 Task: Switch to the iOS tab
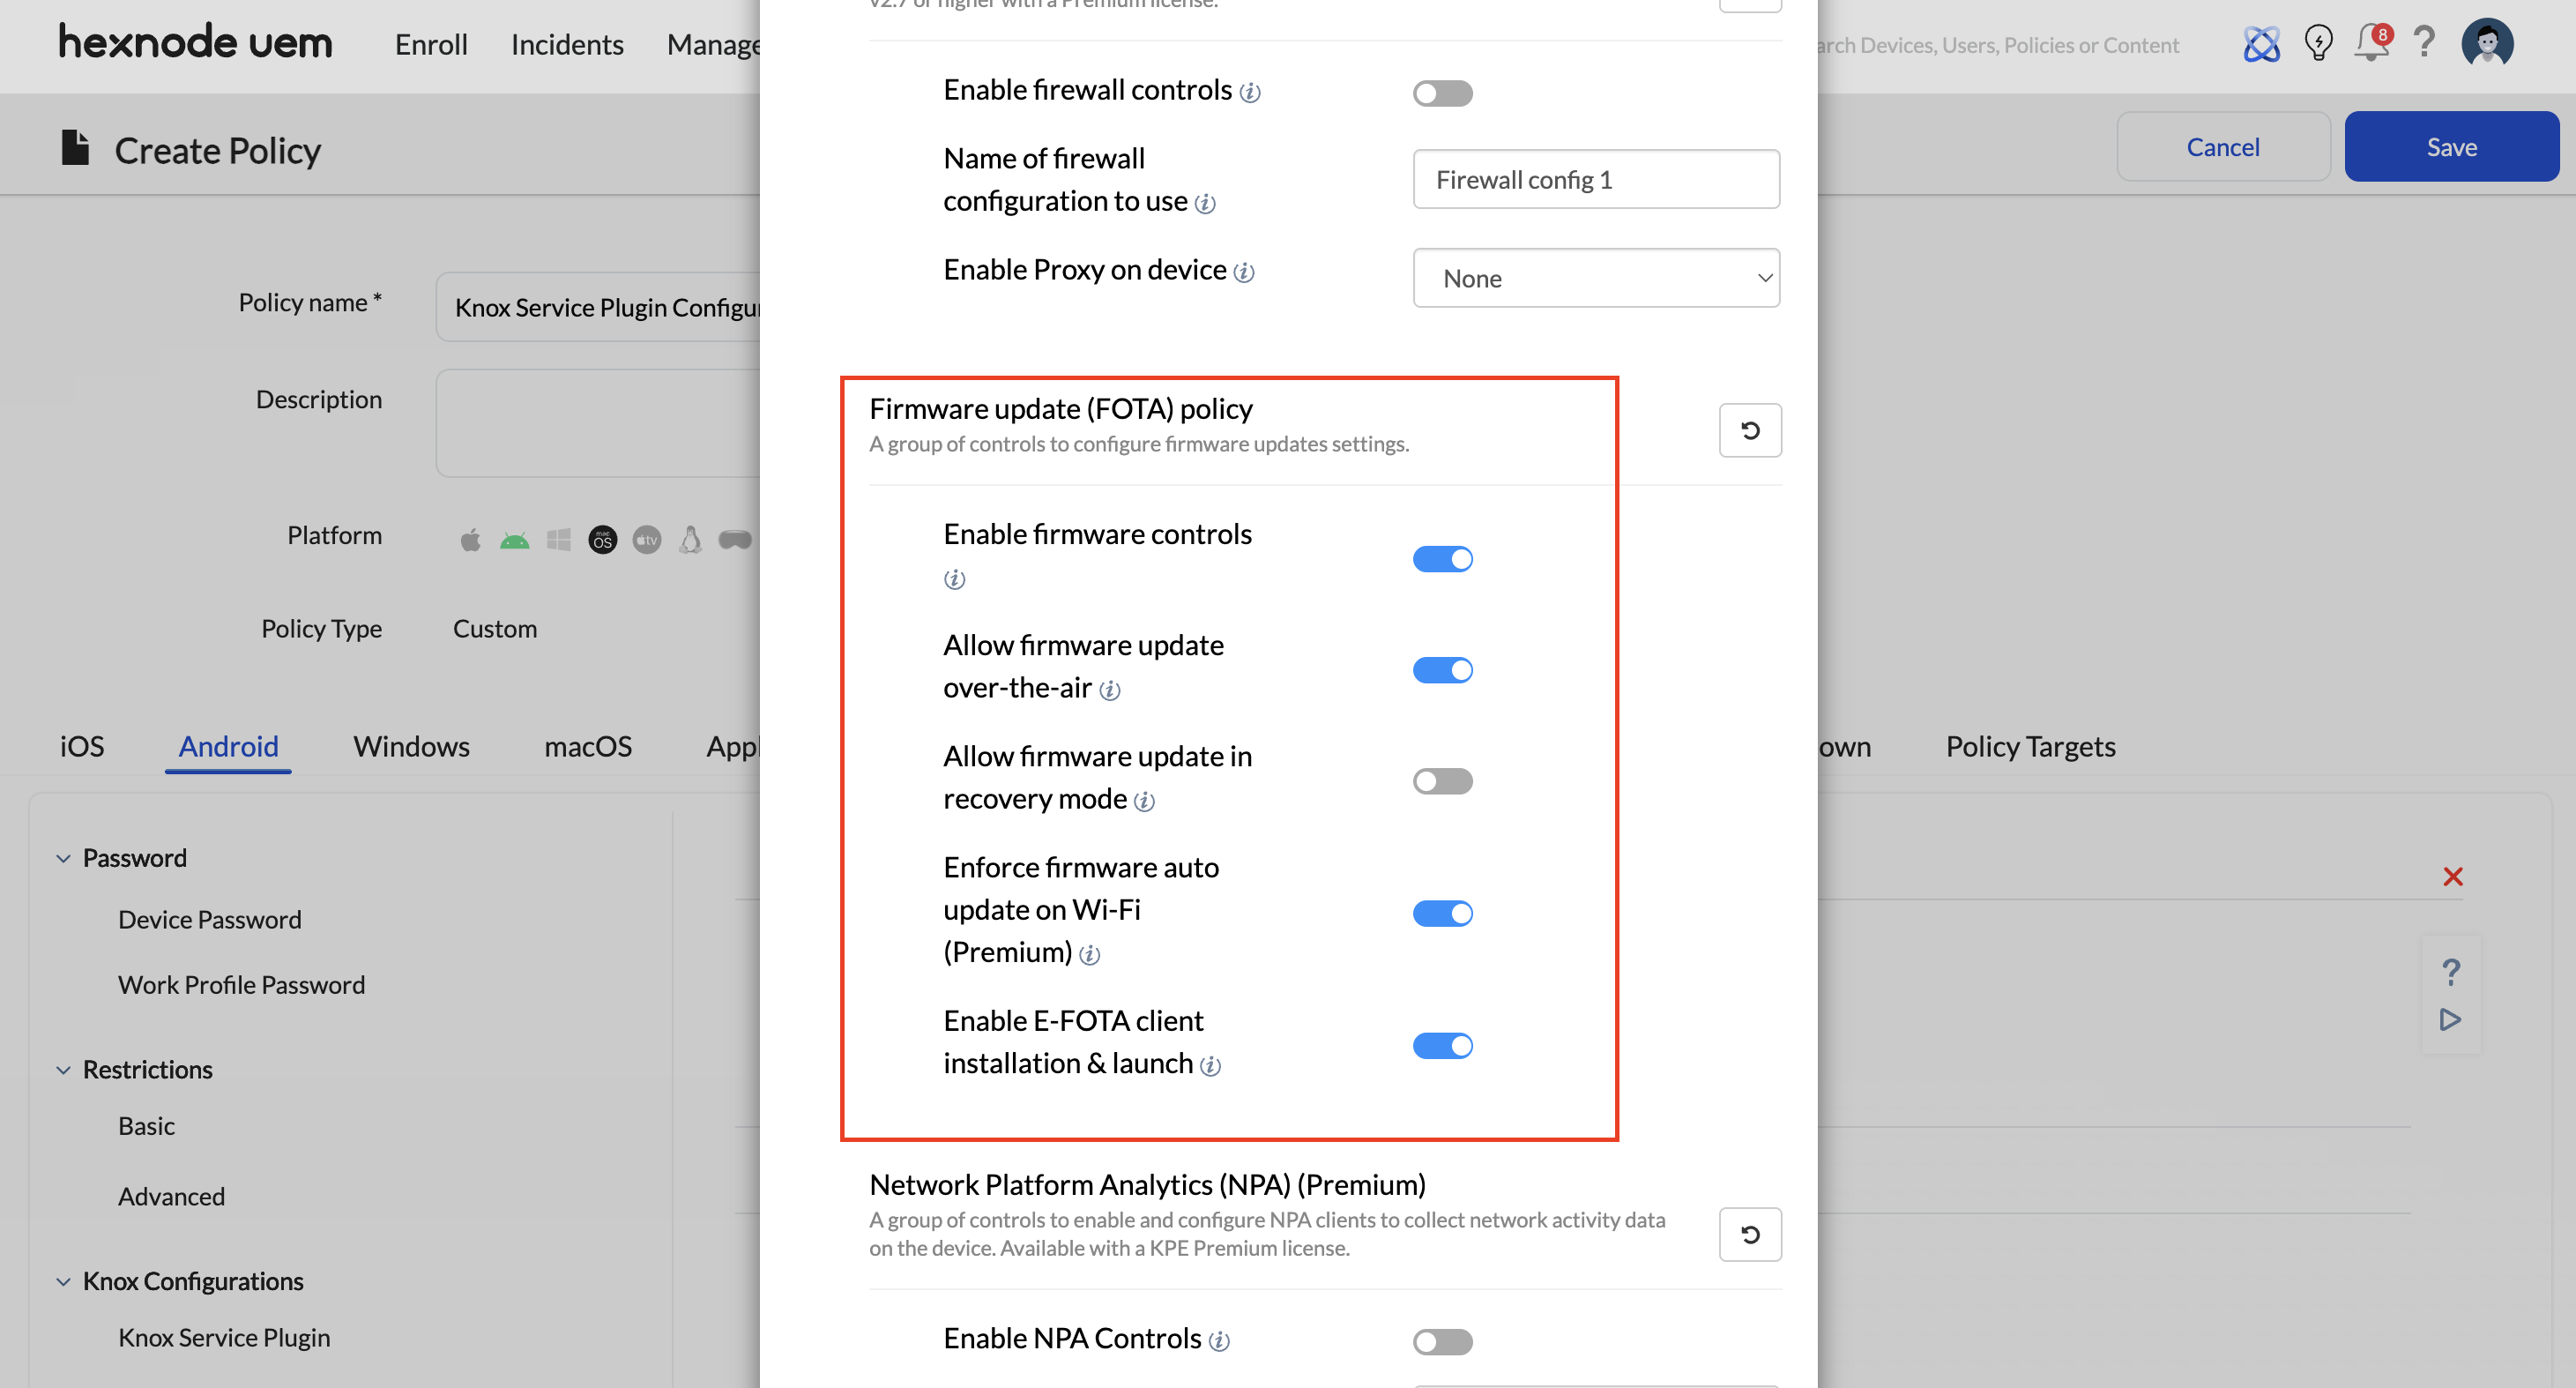(81, 747)
